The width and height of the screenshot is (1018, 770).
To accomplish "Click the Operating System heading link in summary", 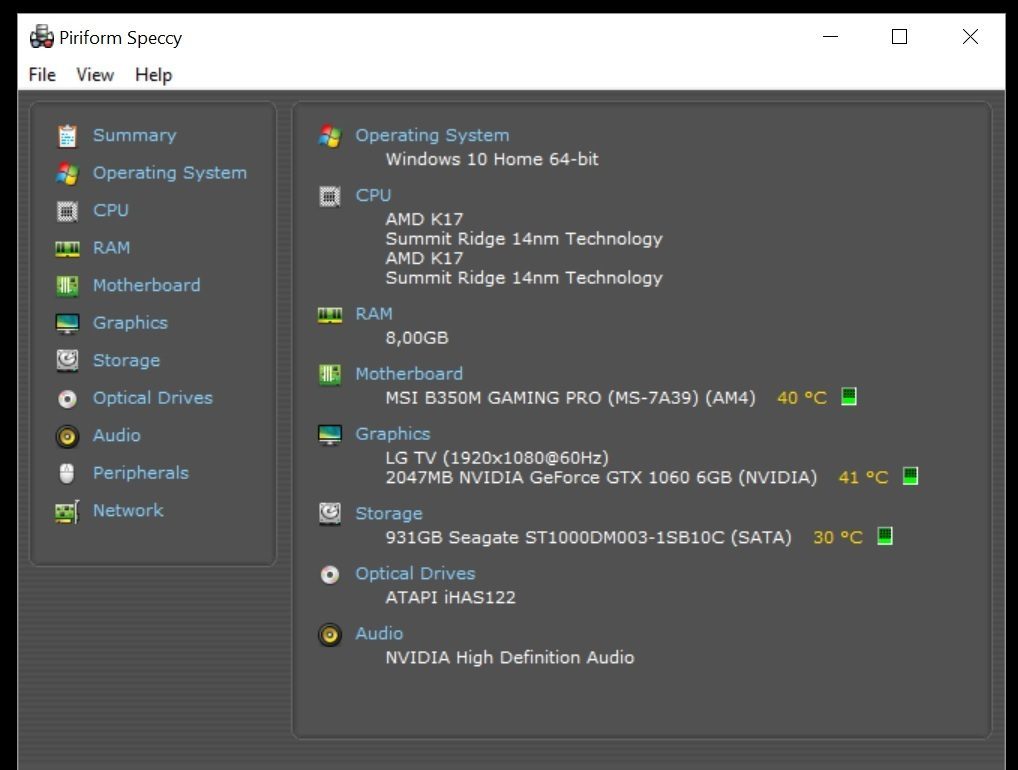I will [x=432, y=136].
